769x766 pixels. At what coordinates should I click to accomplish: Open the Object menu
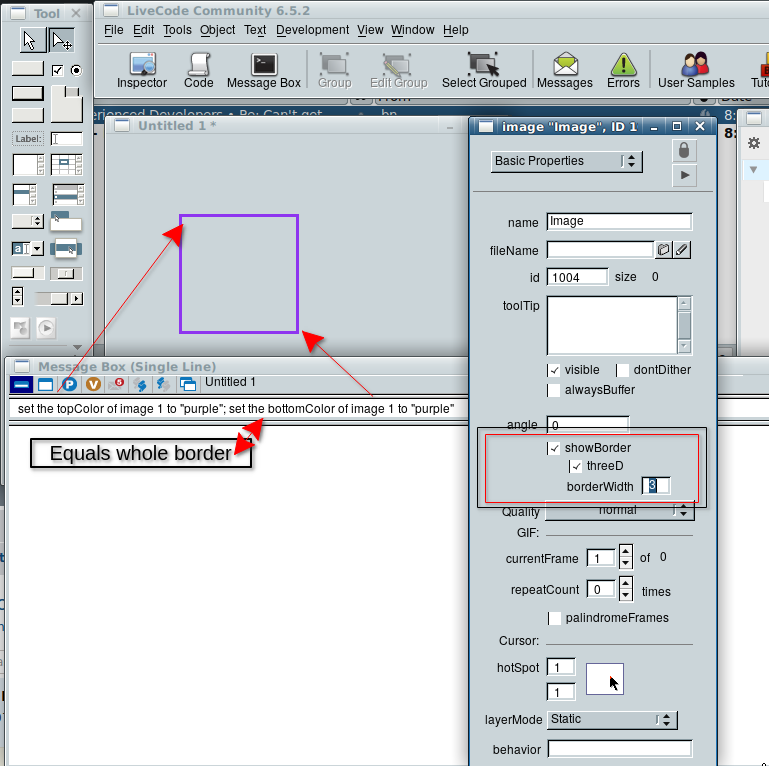point(217,30)
